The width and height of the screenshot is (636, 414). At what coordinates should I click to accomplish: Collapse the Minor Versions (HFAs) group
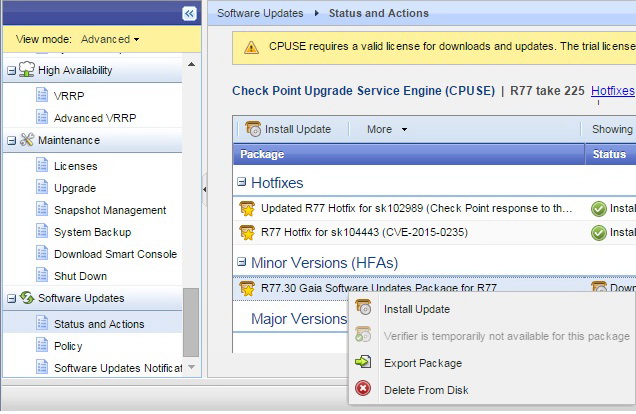point(241,262)
